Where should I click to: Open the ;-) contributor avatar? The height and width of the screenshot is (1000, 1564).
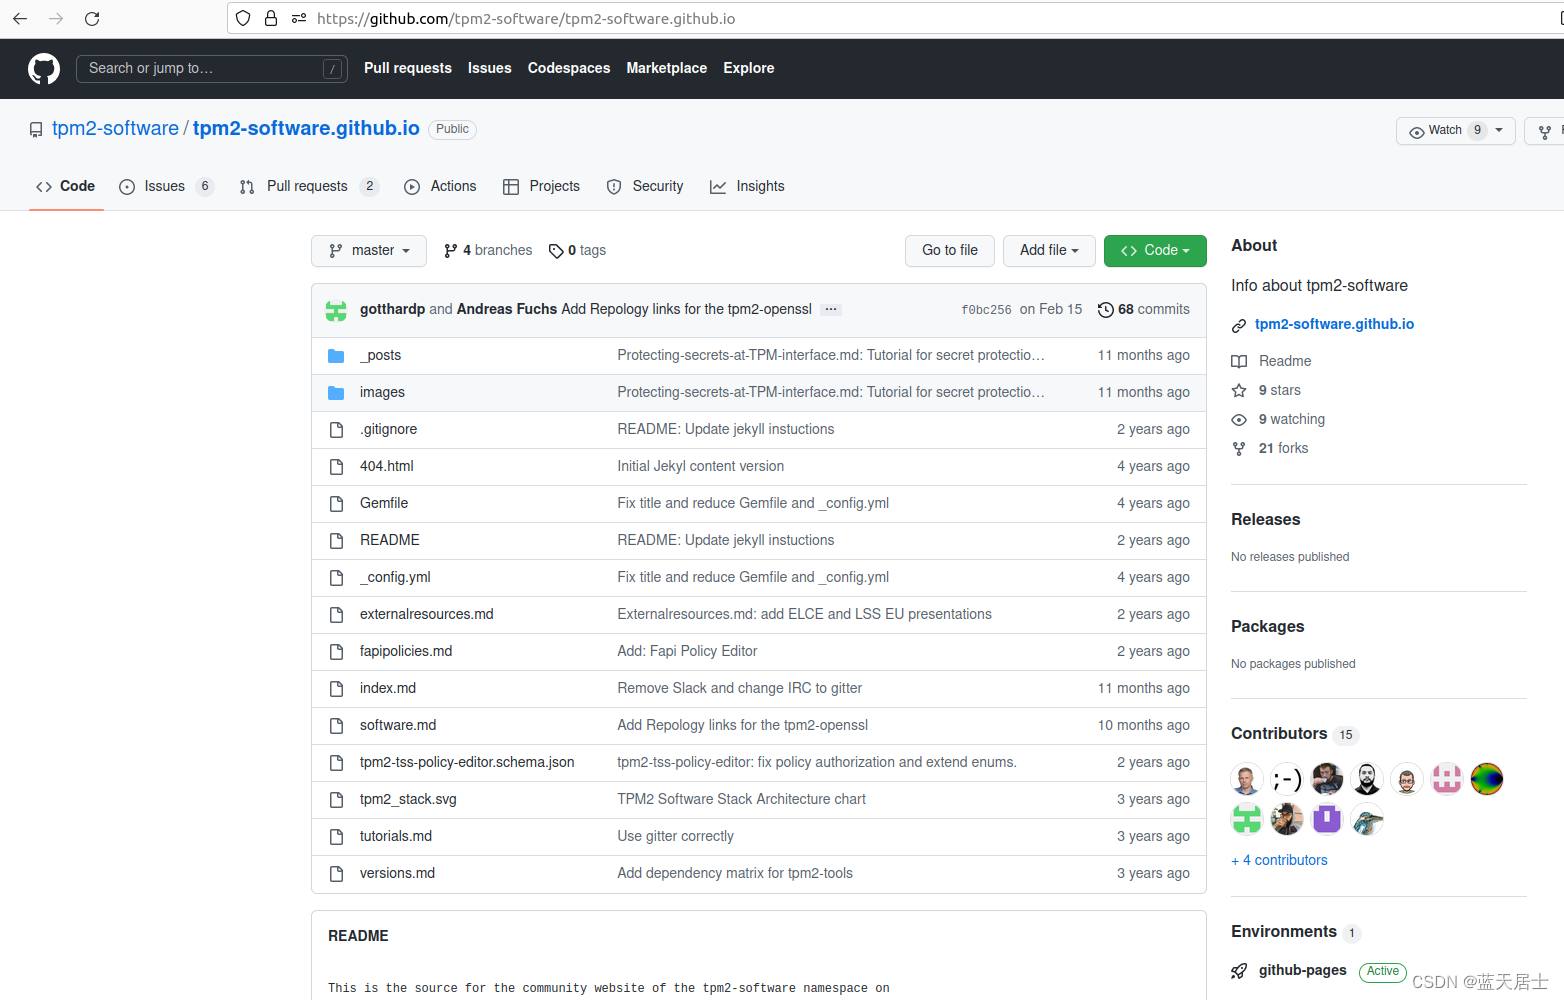pos(1287,779)
